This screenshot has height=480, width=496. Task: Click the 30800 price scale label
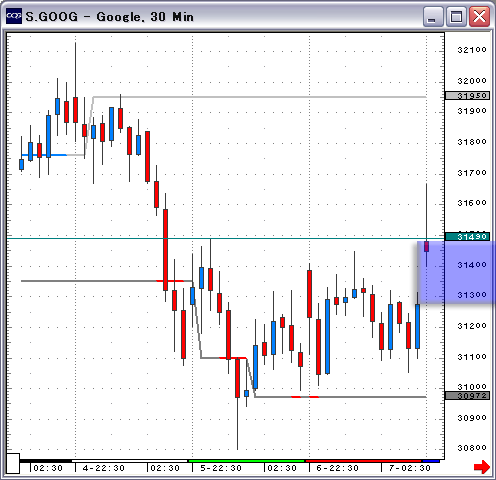point(472,448)
